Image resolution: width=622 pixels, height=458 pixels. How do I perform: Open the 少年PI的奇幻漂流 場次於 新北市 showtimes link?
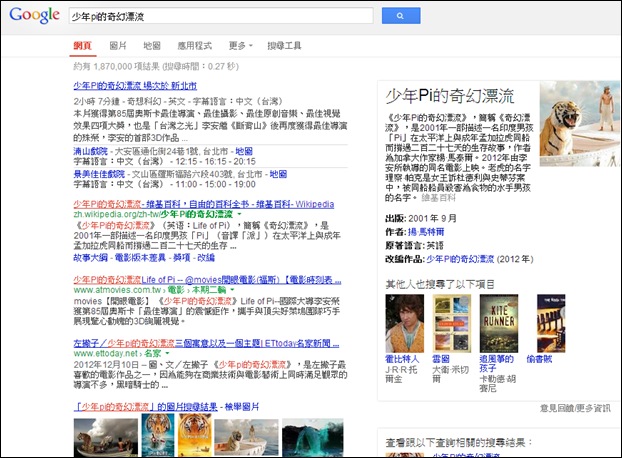click(x=135, y=86)
